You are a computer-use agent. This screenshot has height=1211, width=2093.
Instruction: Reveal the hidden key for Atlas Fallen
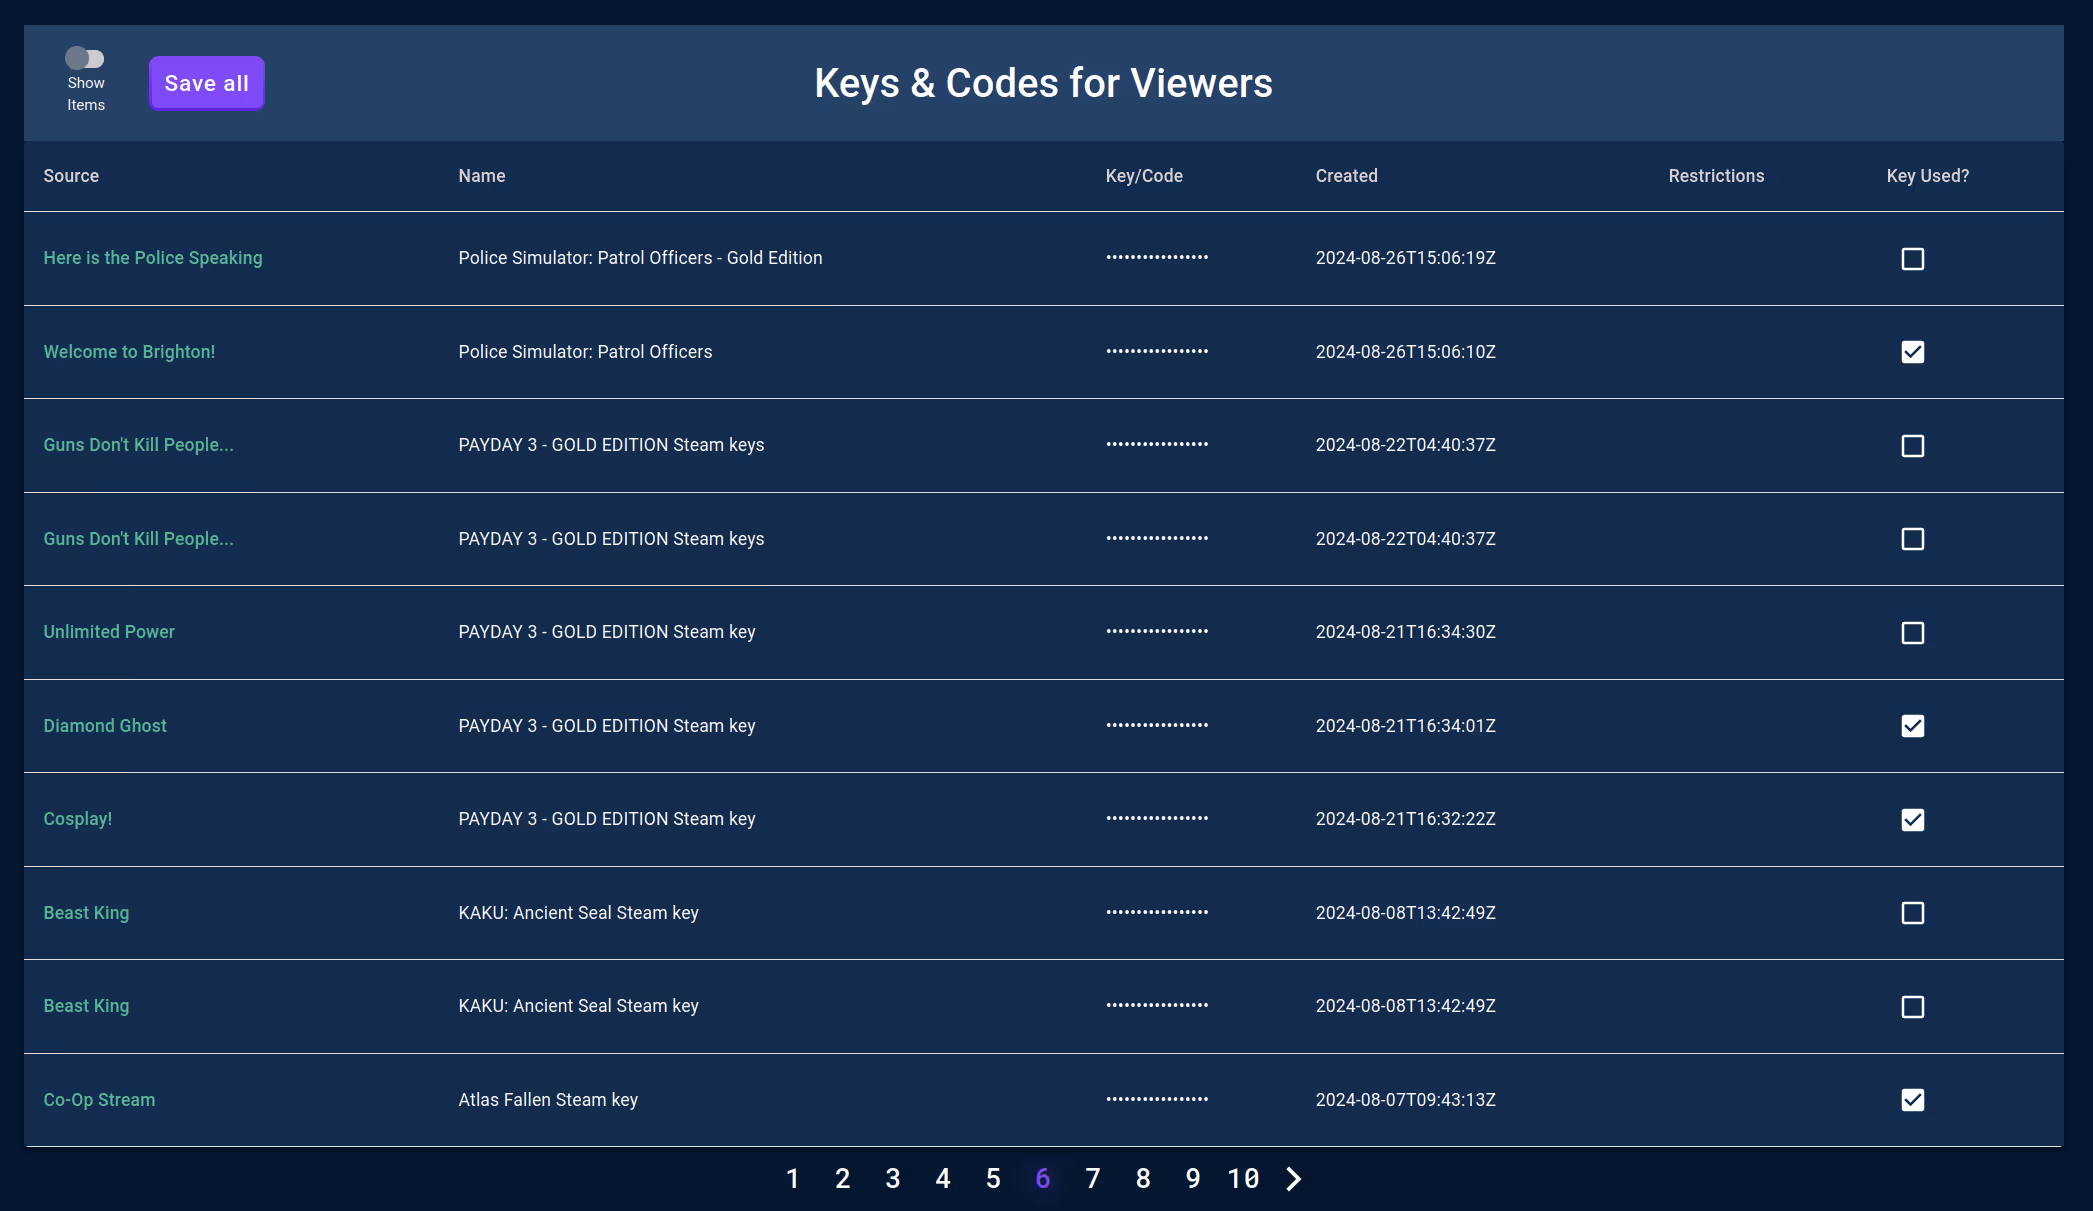pos(1156,1100)
